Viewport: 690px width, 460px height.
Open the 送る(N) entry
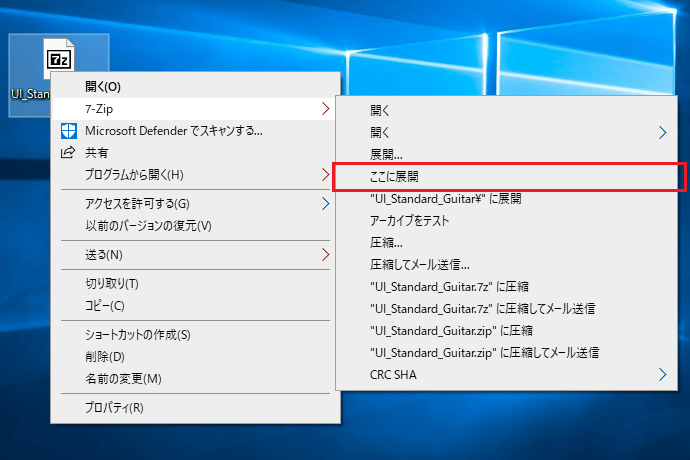pyautogui.click(x=196, y=254)
